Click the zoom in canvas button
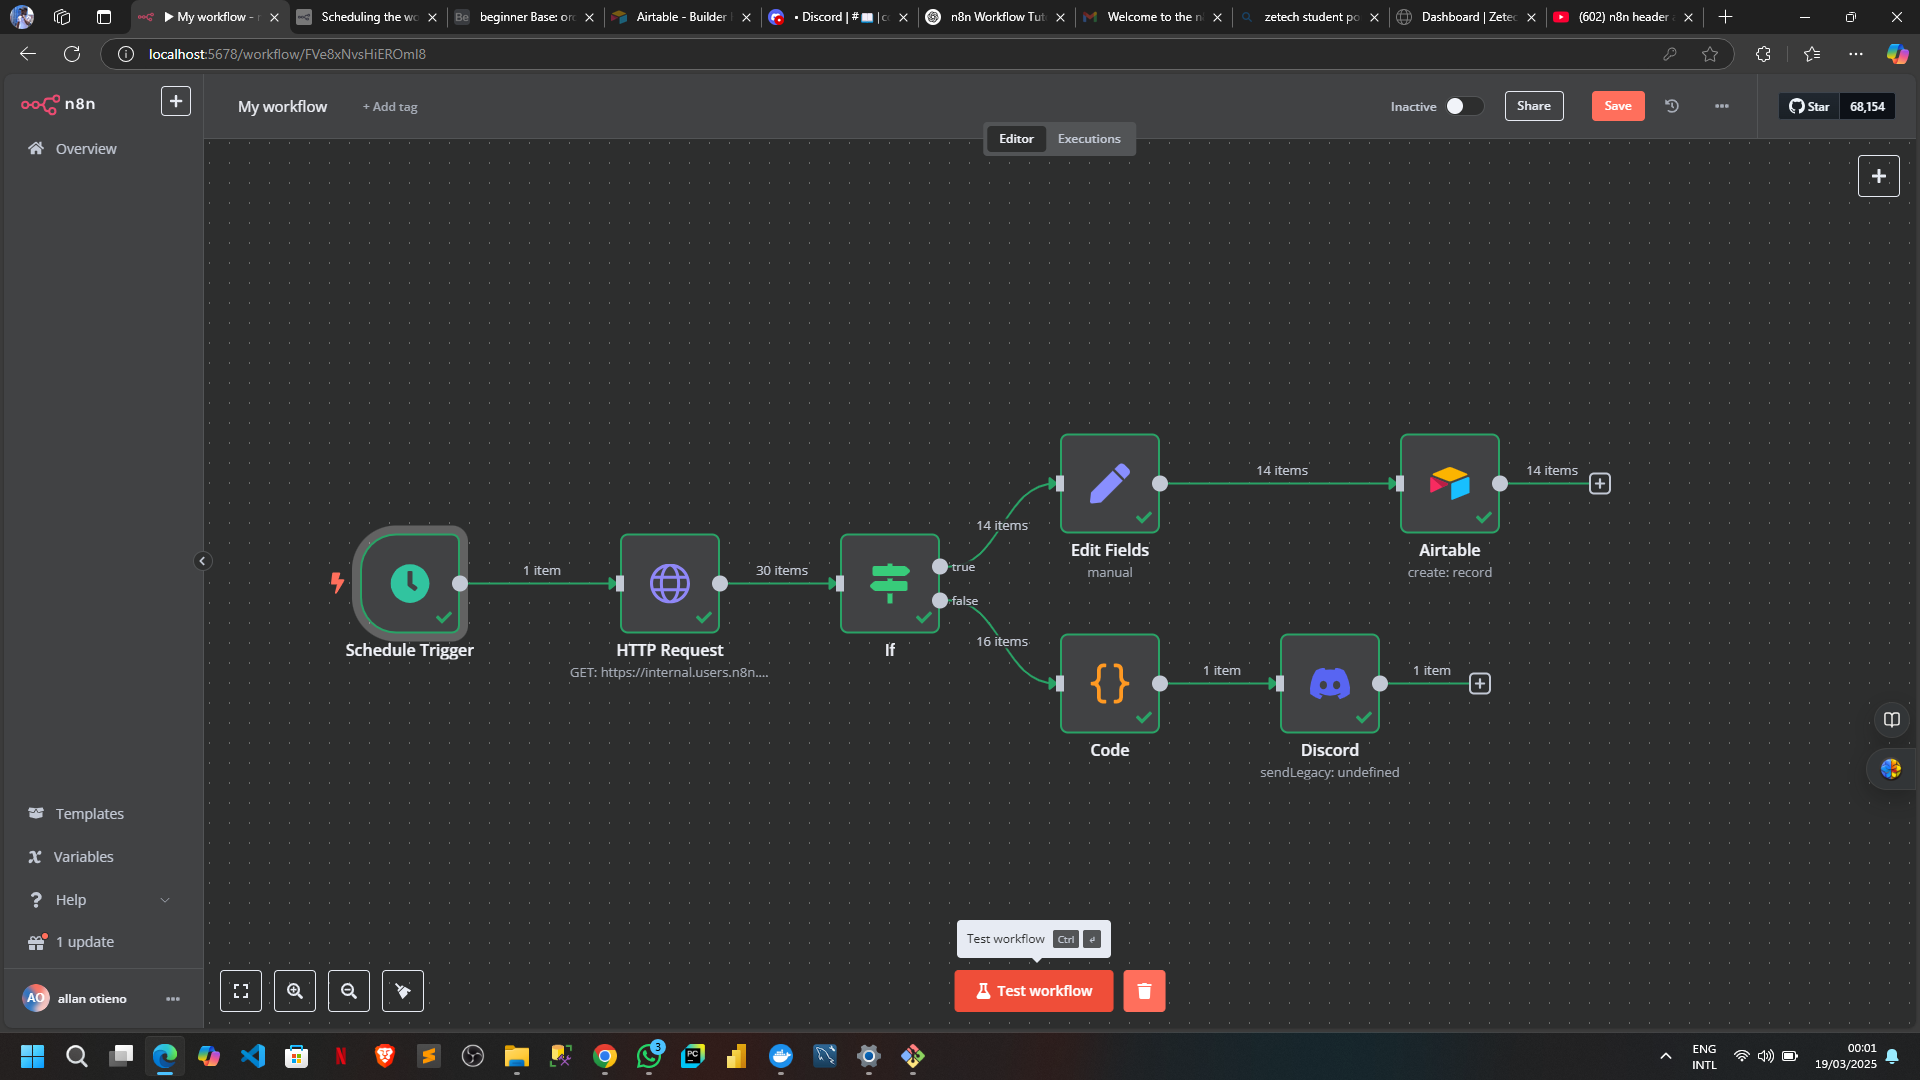This screenshot has width=1920, height=1080. pyautogui.click(x=295, y=991)
